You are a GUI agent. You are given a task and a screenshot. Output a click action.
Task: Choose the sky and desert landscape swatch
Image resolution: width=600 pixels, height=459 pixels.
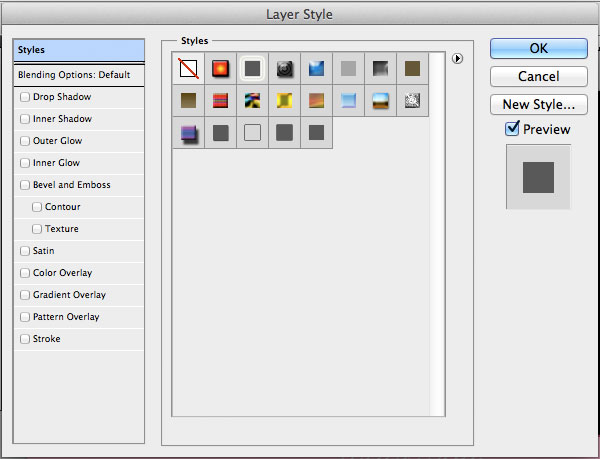tap(381, 101)
